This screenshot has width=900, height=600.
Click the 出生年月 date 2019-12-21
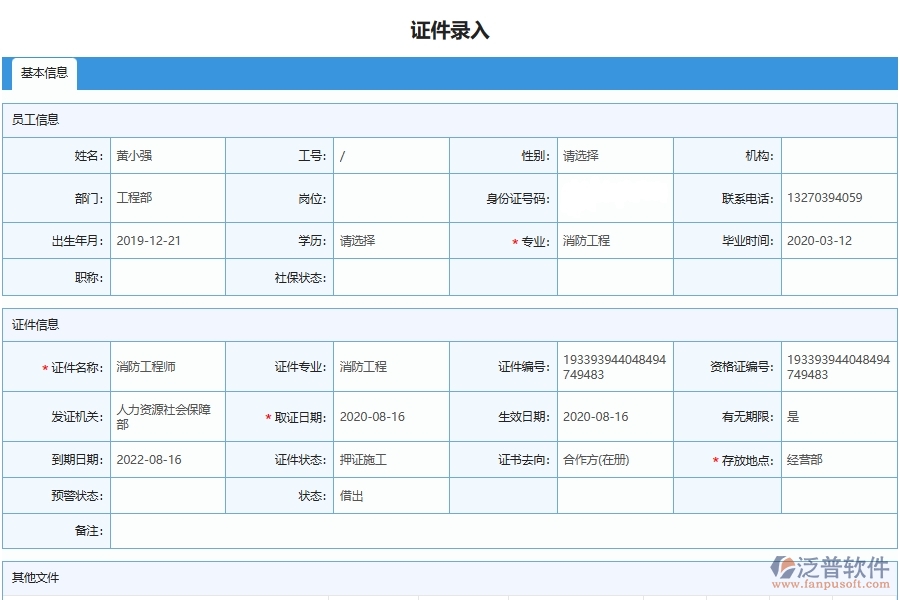coord(168,240)
